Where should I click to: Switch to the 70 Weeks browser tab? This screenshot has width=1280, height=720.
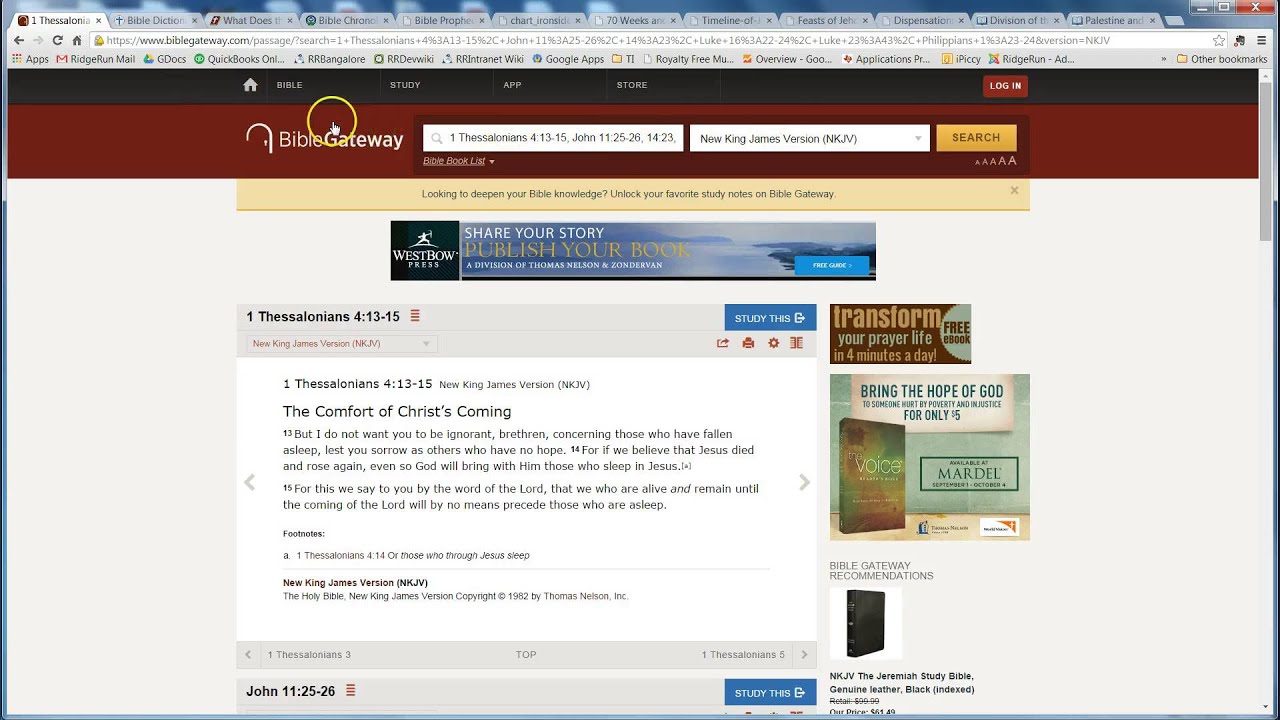click(x=634, y=20)
